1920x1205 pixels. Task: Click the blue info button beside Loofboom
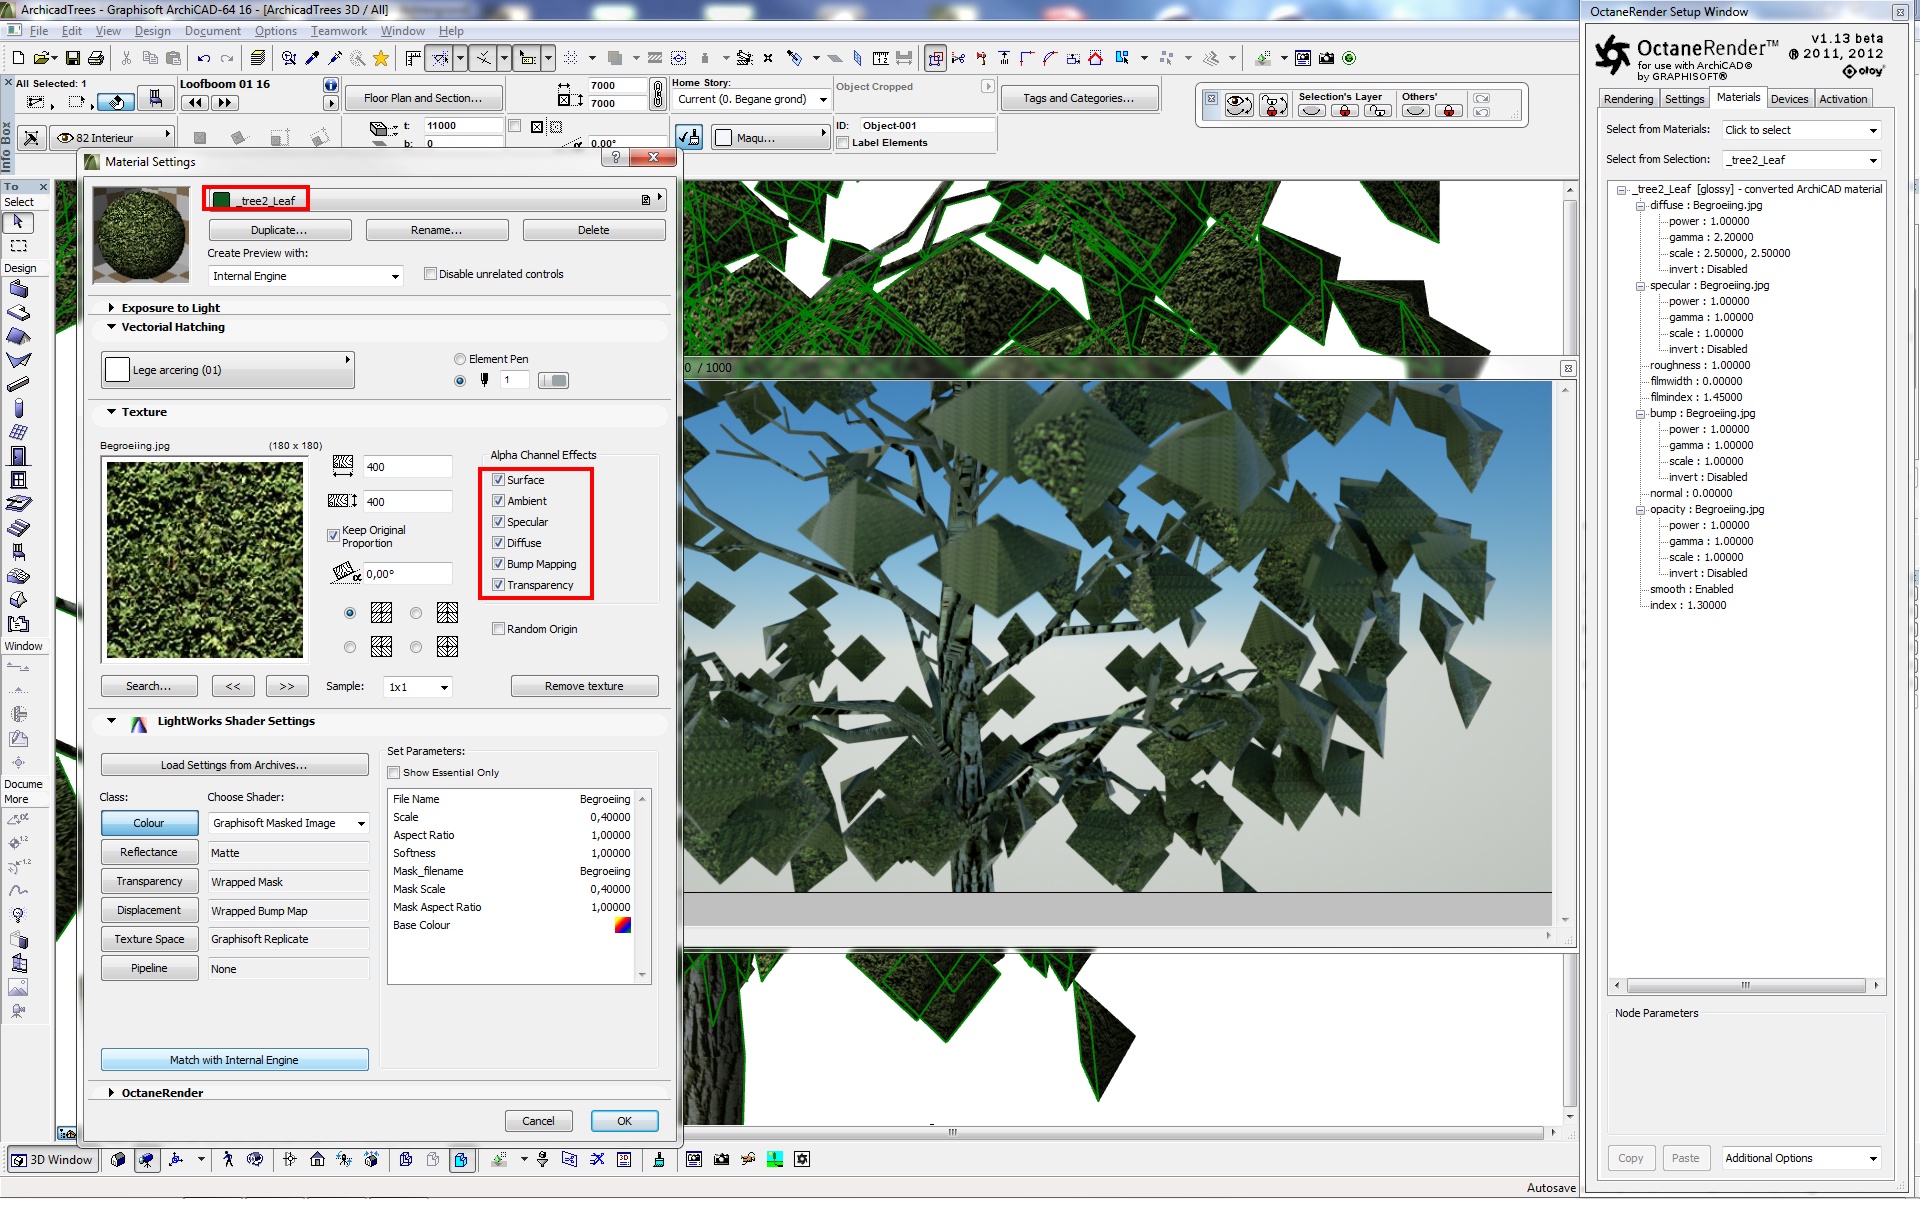pyautogui.click(x=331, y=85)
